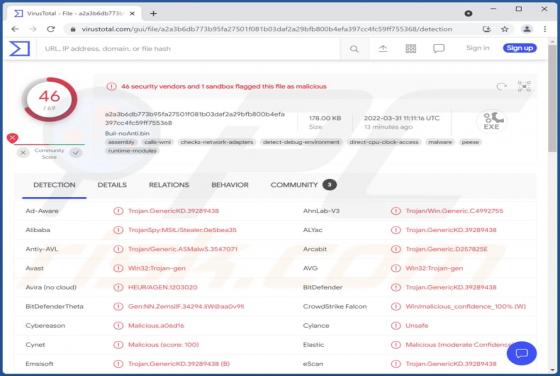Open the browser profile icon
This screenshot has width=560, height=376.
527,29
